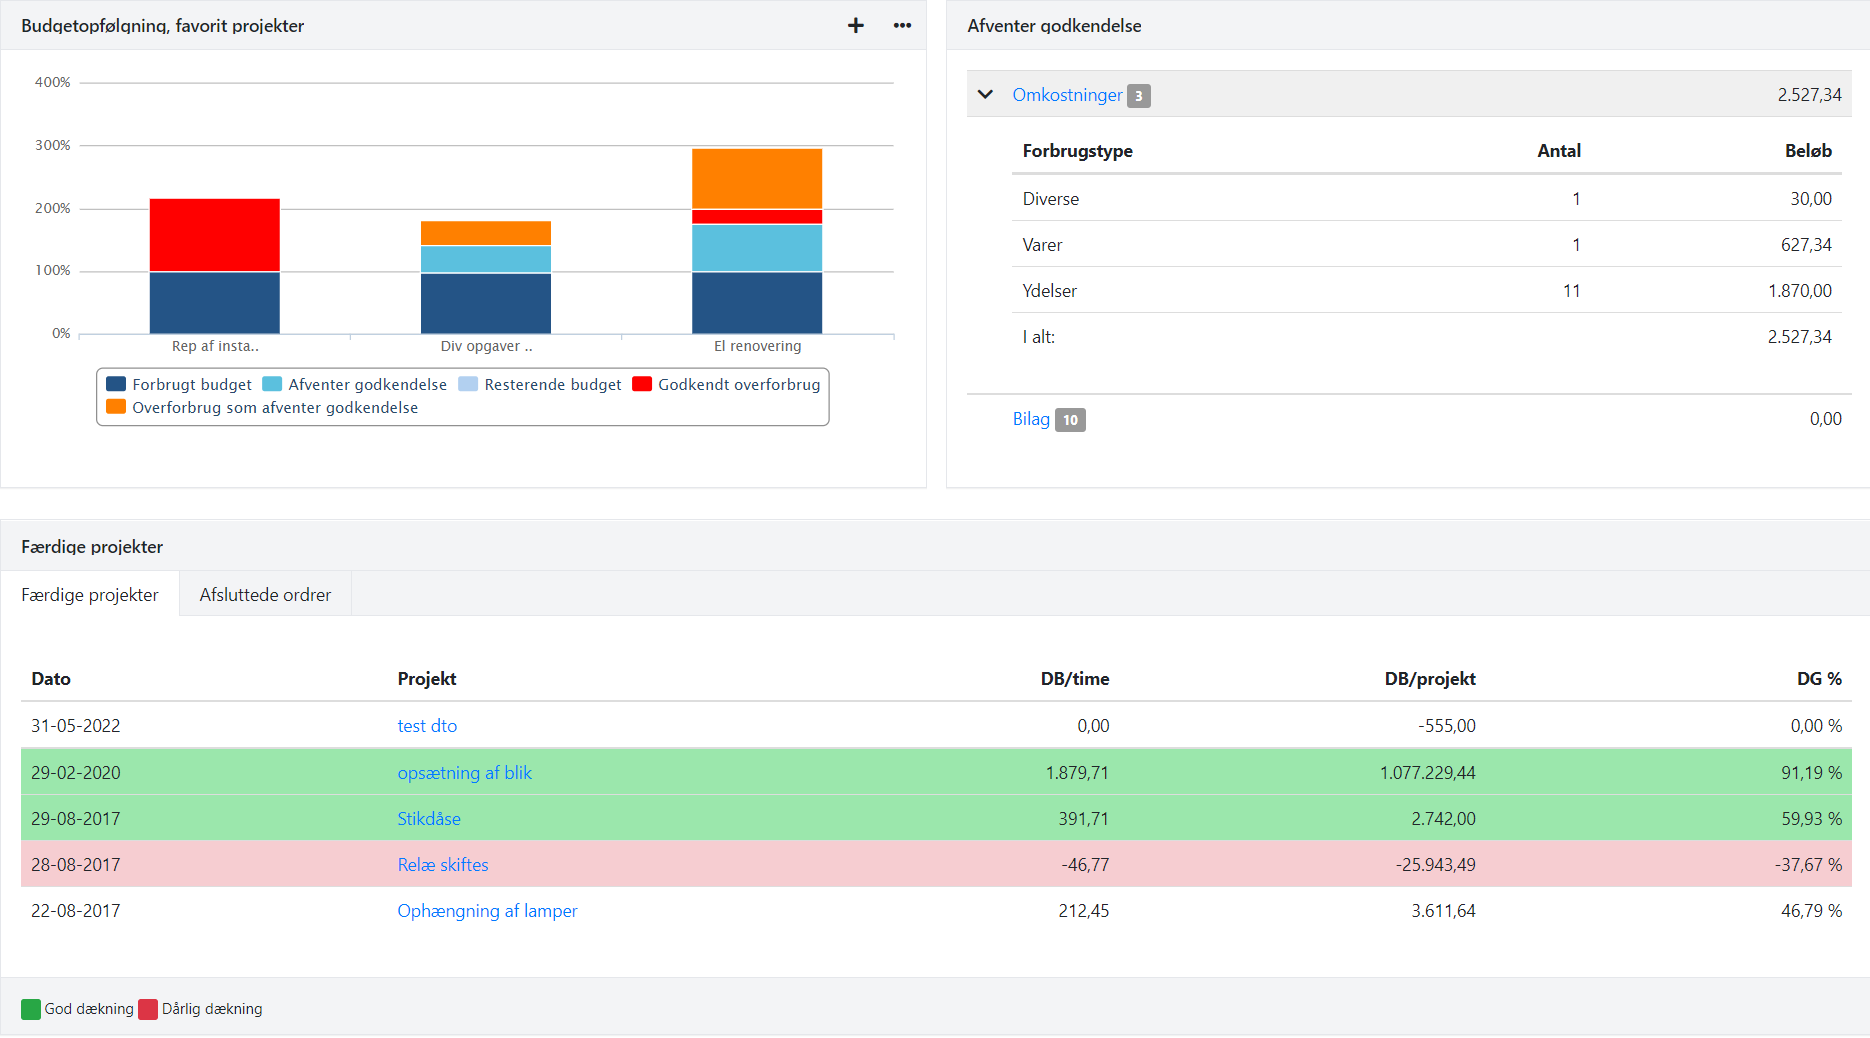Screen dimensions: 1870x1038
Task: Open the three-dots menu in Budgetopfølgning panel
Action: (902, 26)
